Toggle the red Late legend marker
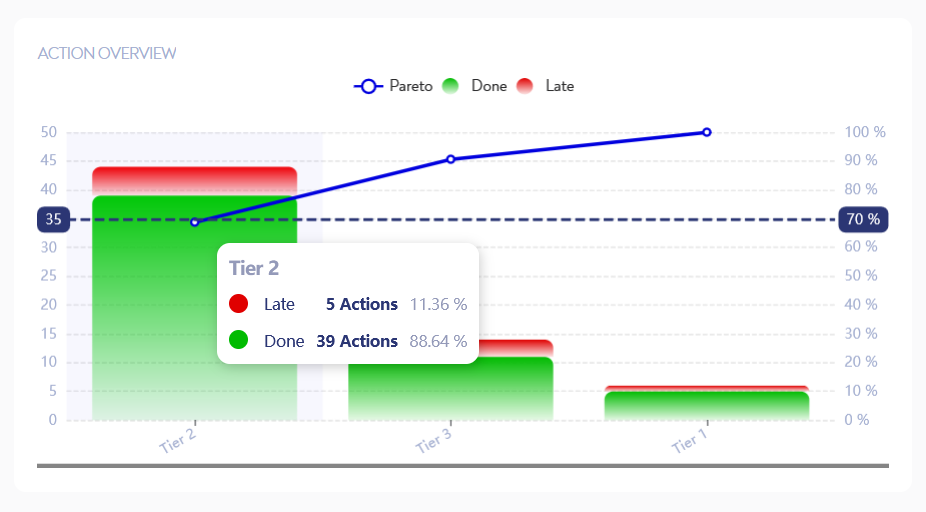The image size is (926, 512). 525,86
